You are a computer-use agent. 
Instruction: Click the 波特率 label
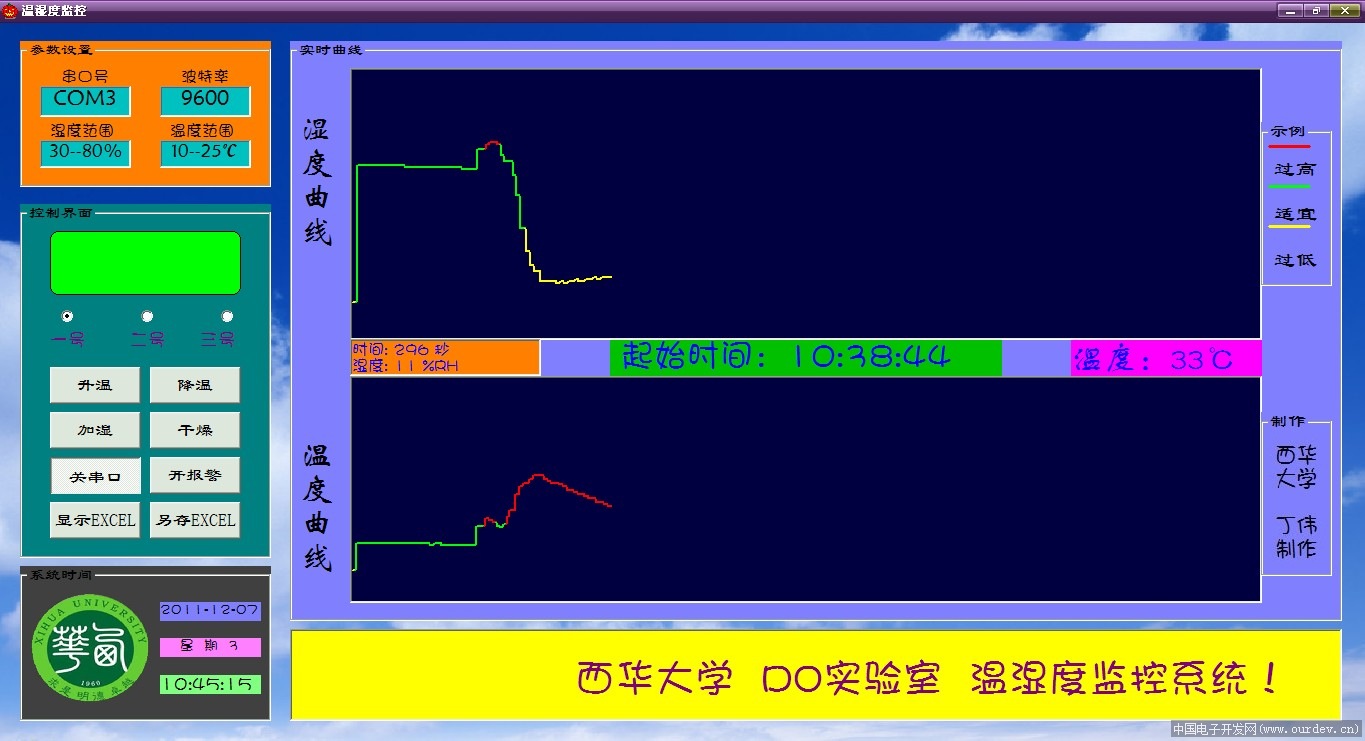tap(205, 76)
